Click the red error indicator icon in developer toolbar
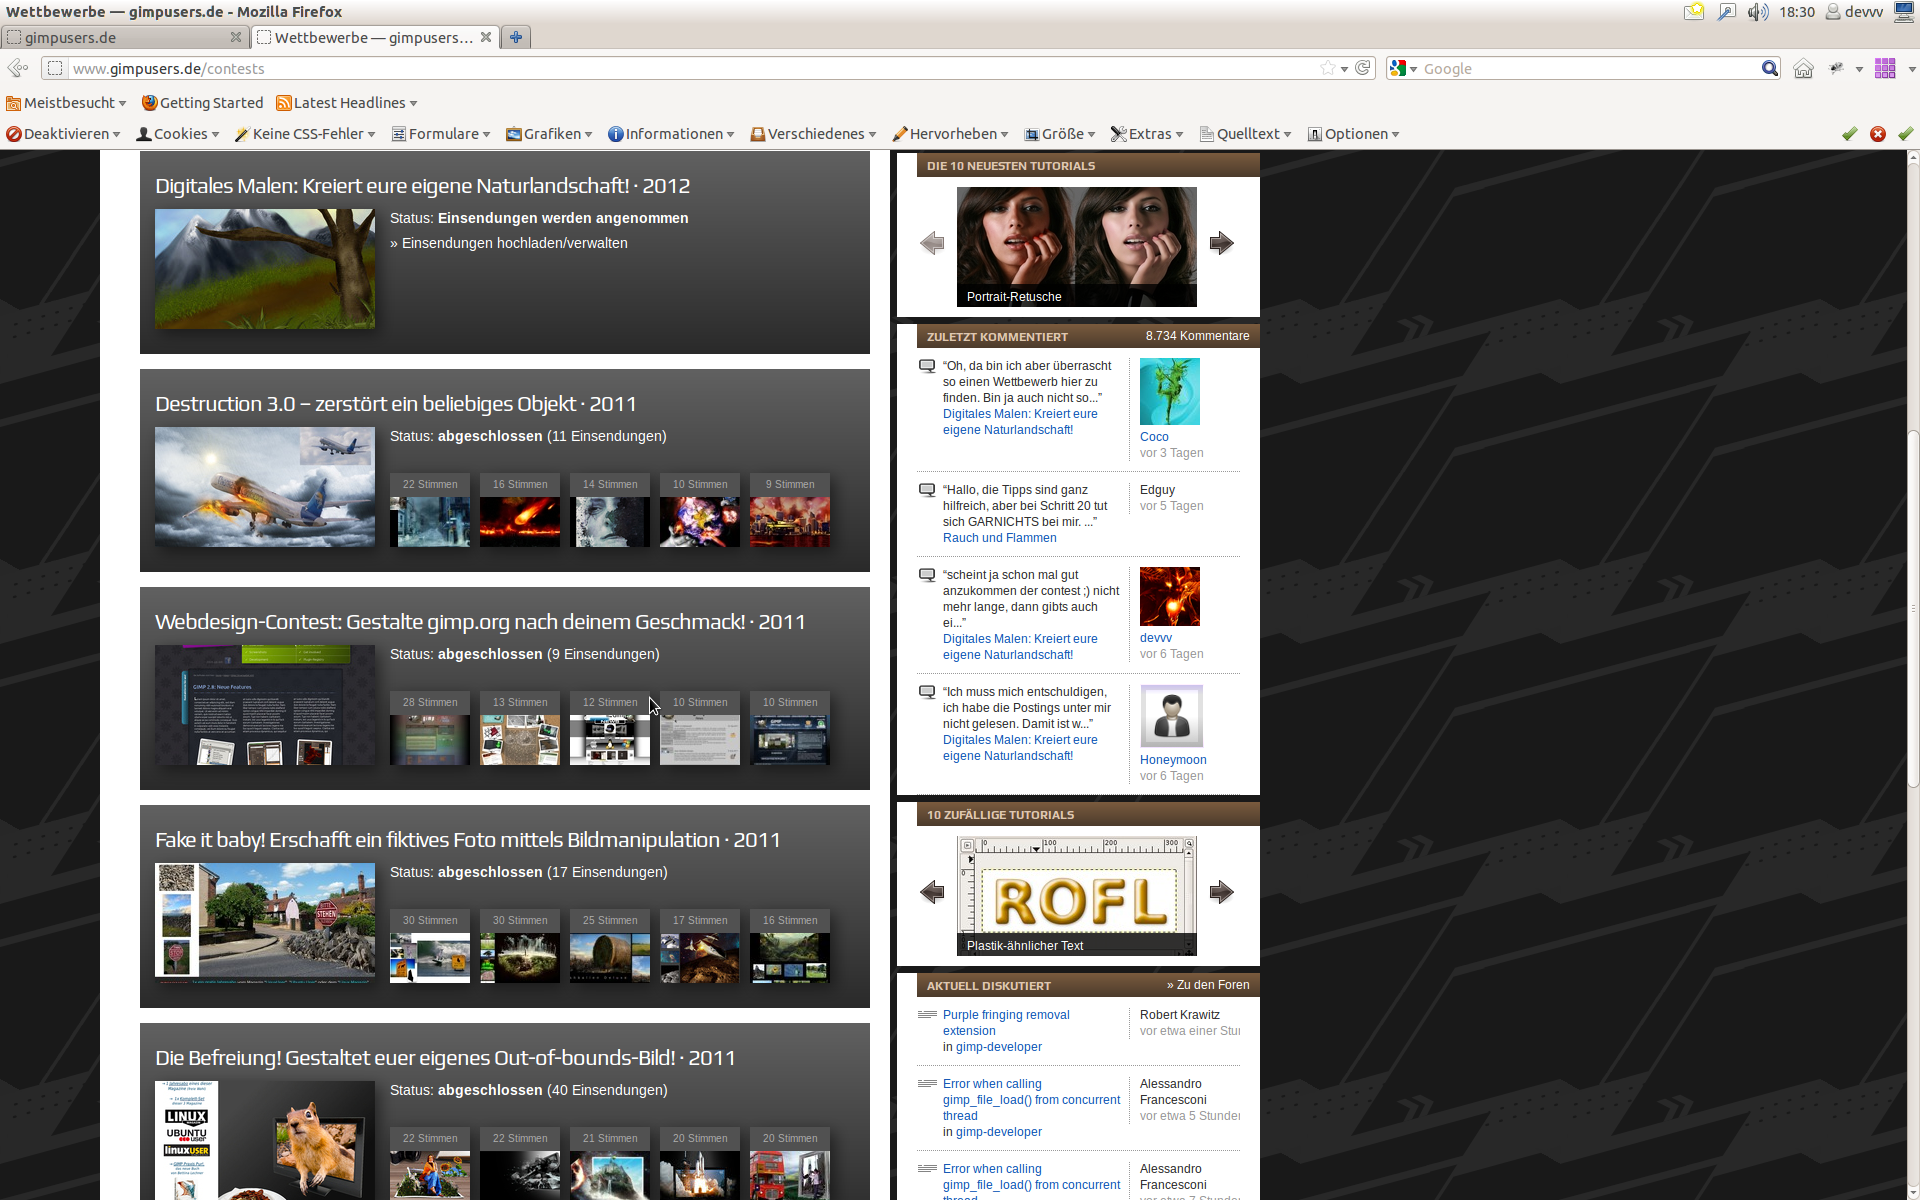The width and height of the screenshot is (1920, 1200). click(1878, 134)
